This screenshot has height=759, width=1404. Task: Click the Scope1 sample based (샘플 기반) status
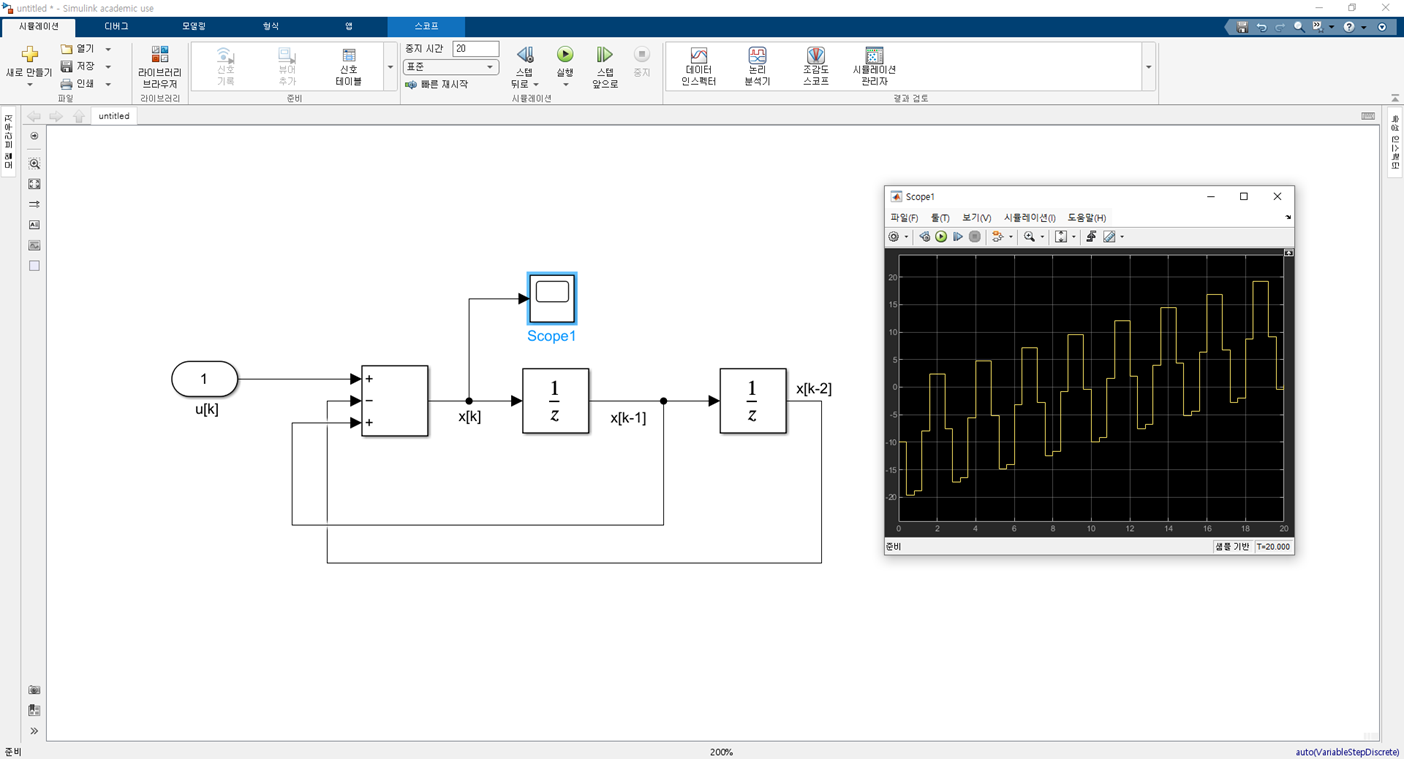(x=1232, y=547)
